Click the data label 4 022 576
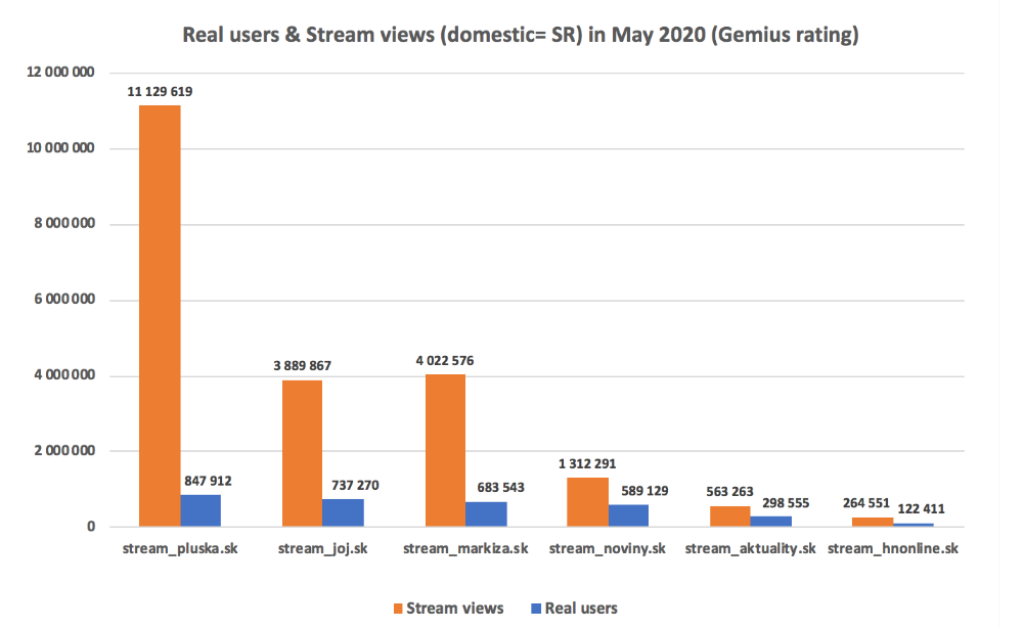1024x629 pixels. click(x=445, y=361)
